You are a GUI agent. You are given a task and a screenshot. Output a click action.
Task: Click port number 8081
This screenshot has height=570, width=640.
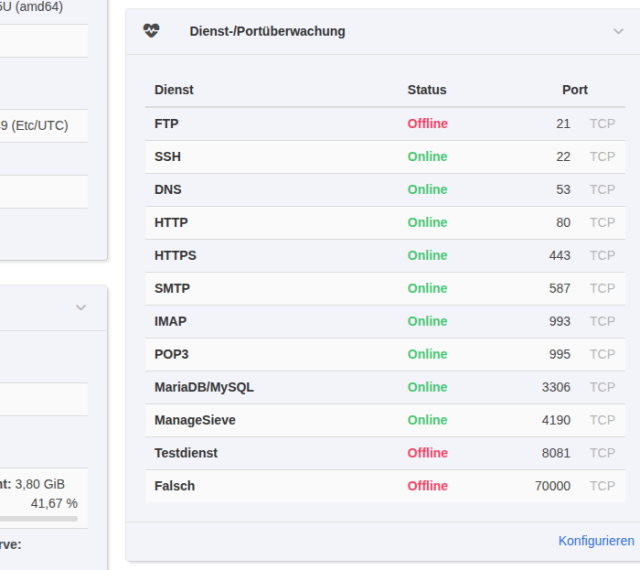click(x=556, y=453)
